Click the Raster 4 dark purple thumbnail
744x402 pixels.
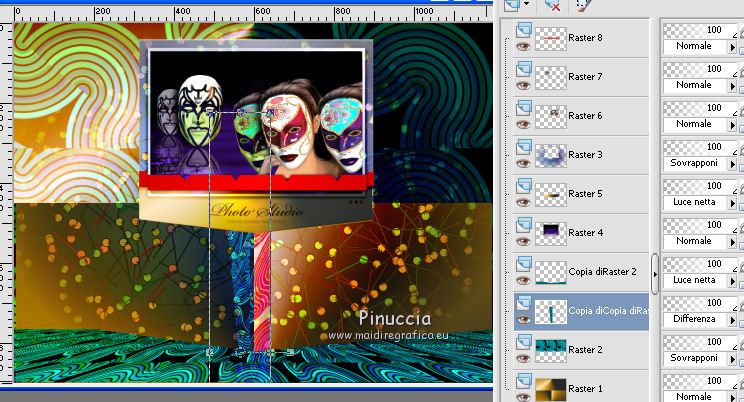(551, 233)
